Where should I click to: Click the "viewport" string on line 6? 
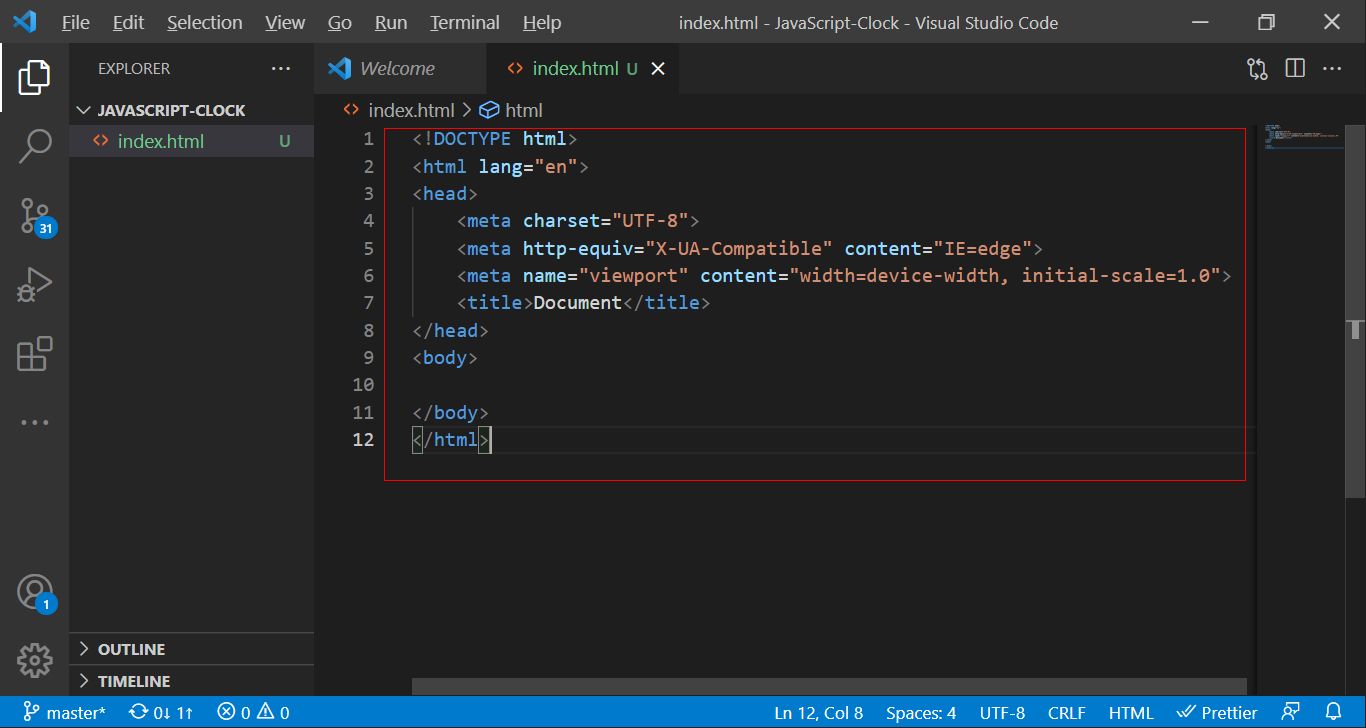(634, 276)
